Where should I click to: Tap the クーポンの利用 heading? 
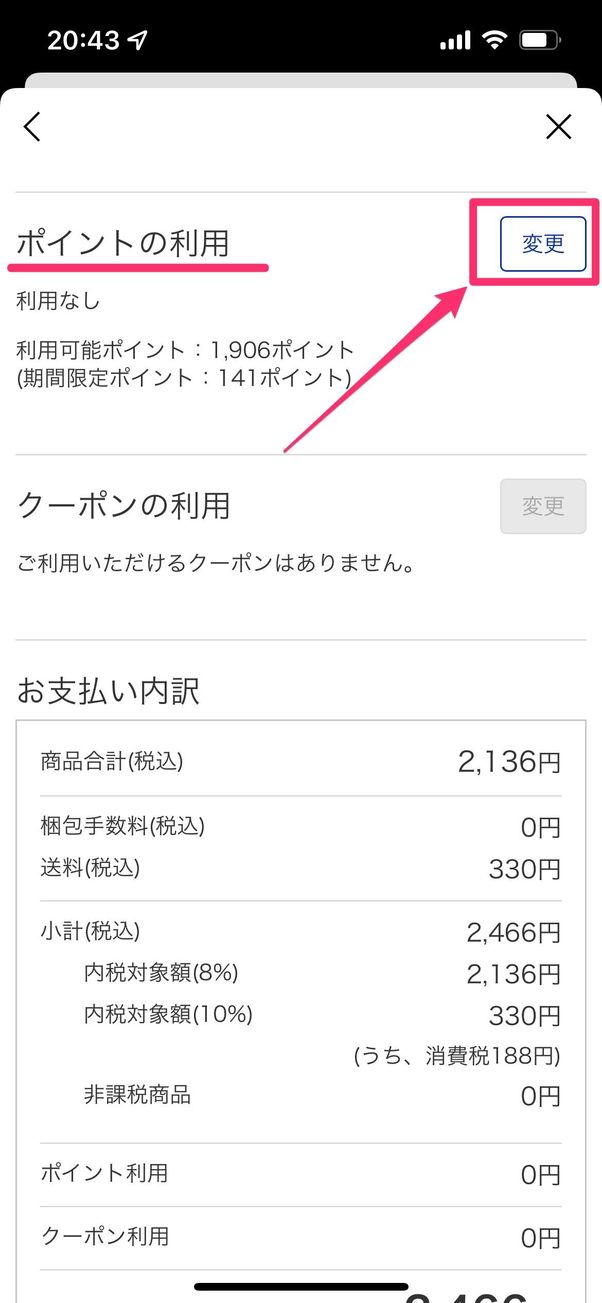123,506
